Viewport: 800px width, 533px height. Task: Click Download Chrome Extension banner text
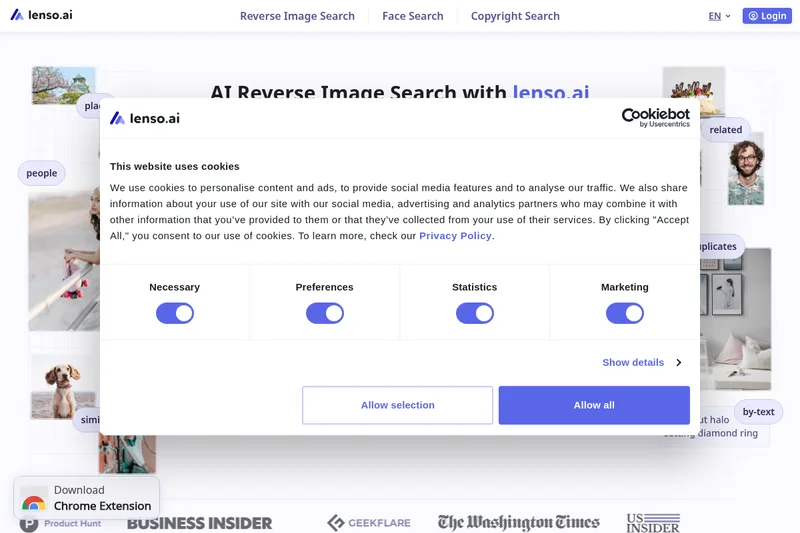point(103,498)
